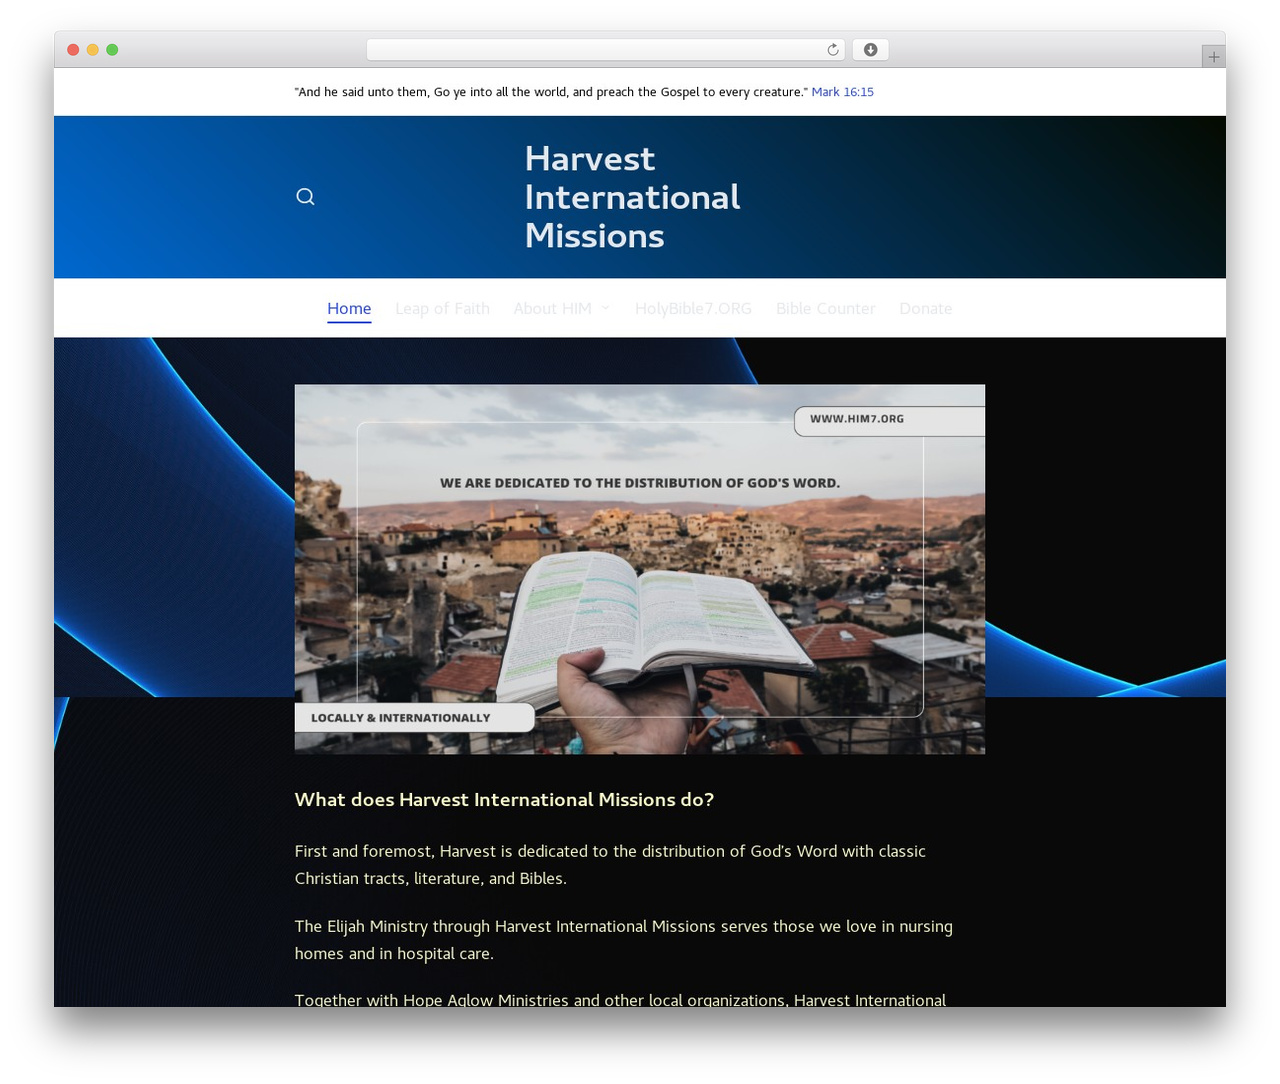Follow the Mark 16:15 scripture link
The image size is (1280, 1084).
click(x=842, y=92)
